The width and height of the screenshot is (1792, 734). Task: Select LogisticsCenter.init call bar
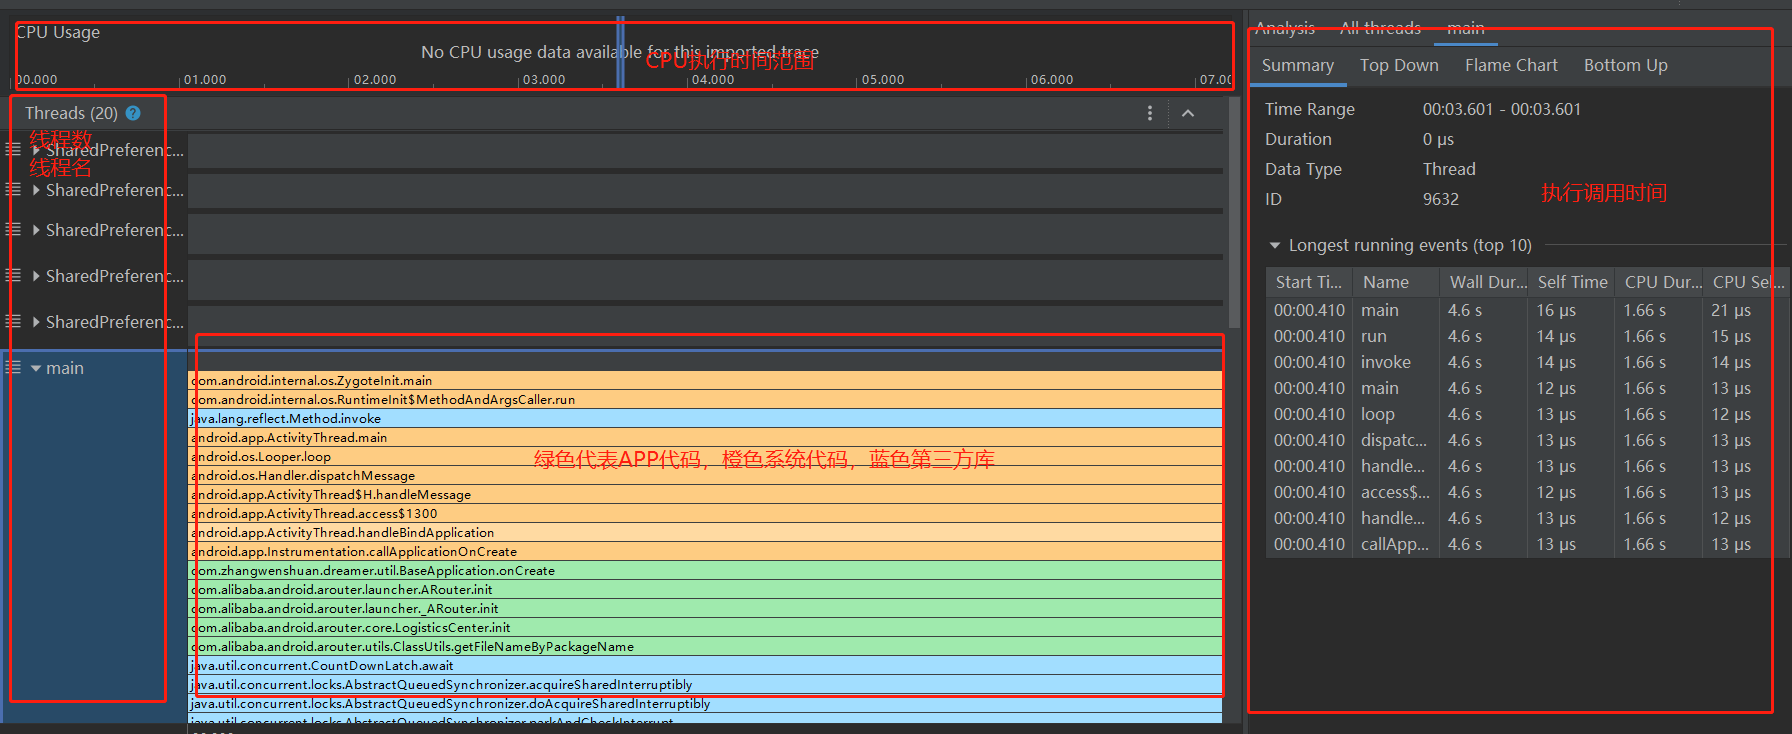tap(705, 627)
